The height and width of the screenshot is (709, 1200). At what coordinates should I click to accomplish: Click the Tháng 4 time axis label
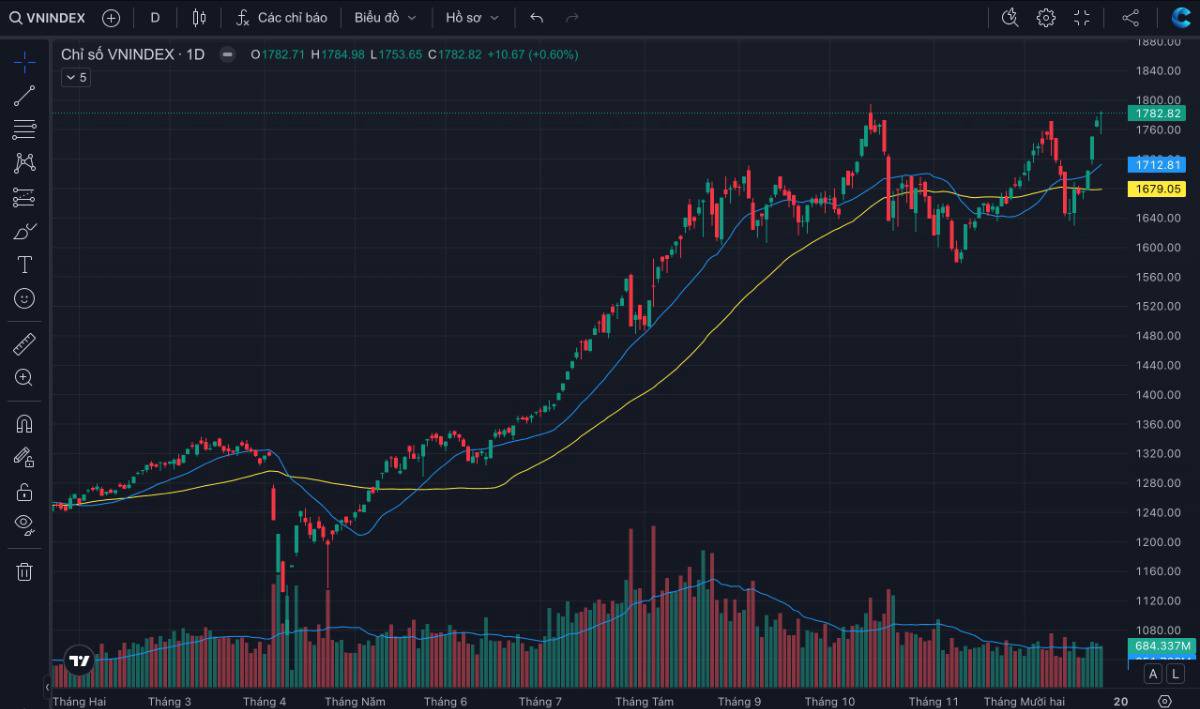(264, 701)
